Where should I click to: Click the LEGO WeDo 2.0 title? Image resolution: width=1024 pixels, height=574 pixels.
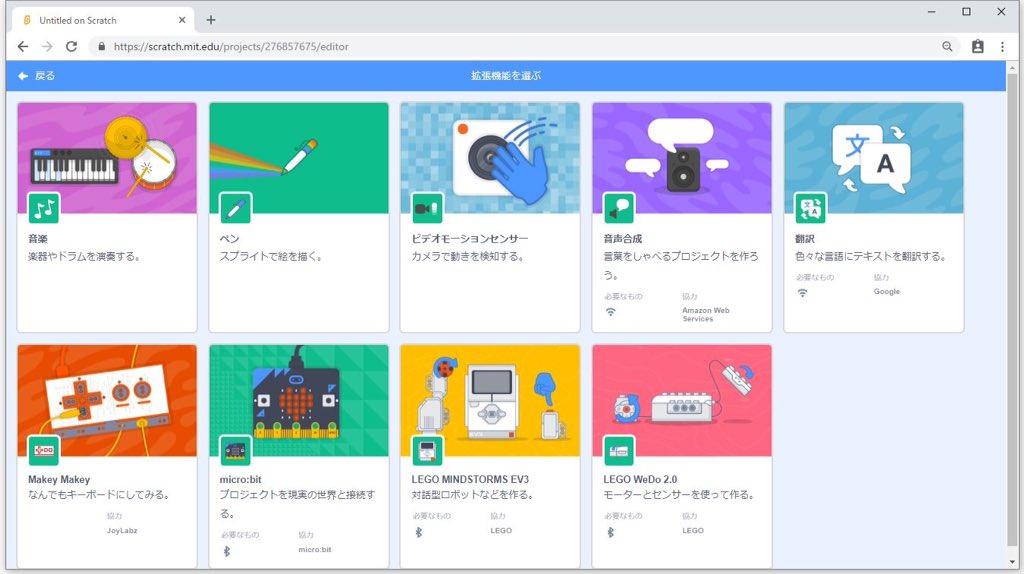click(640, 479)
